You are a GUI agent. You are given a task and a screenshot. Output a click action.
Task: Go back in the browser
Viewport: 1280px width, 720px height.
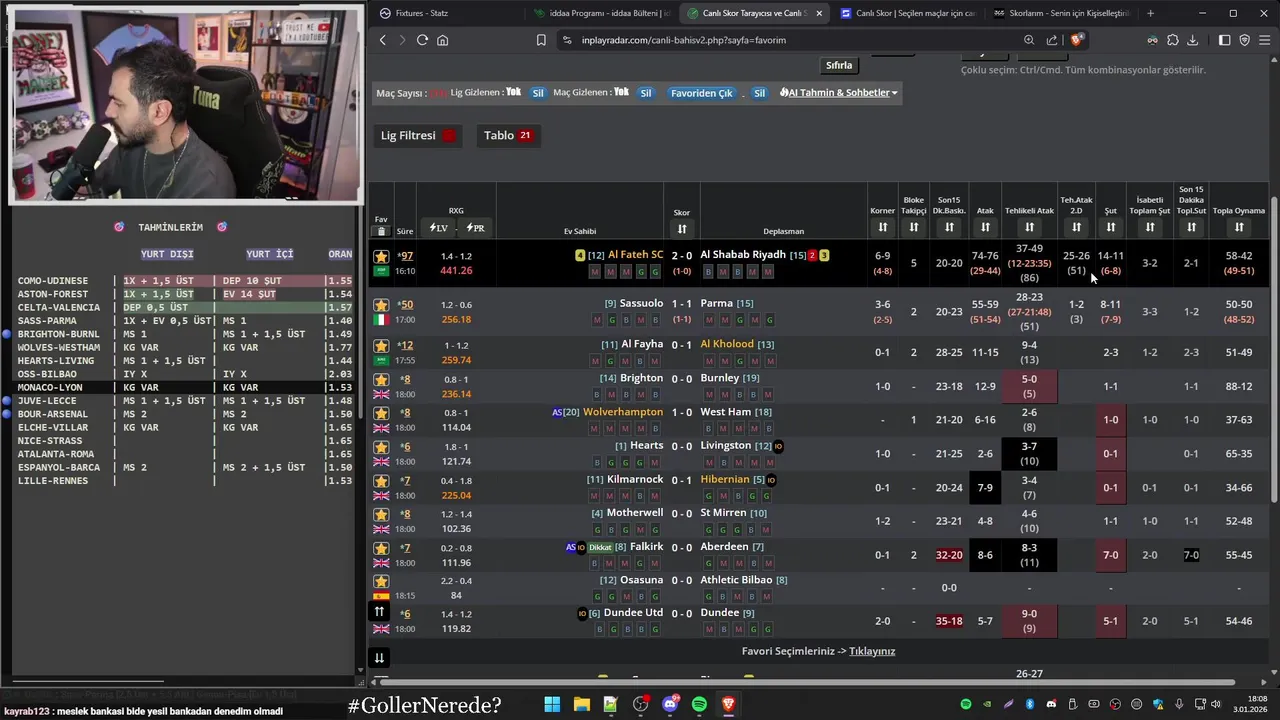[x=382, y=40]
